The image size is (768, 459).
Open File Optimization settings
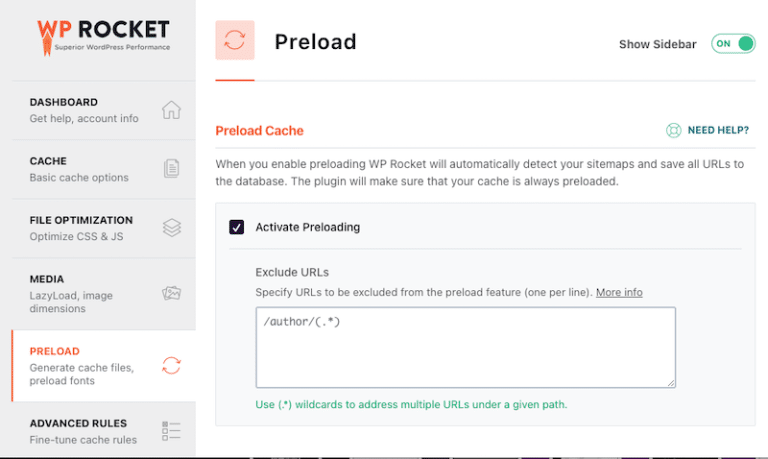(x=82, y=228)
